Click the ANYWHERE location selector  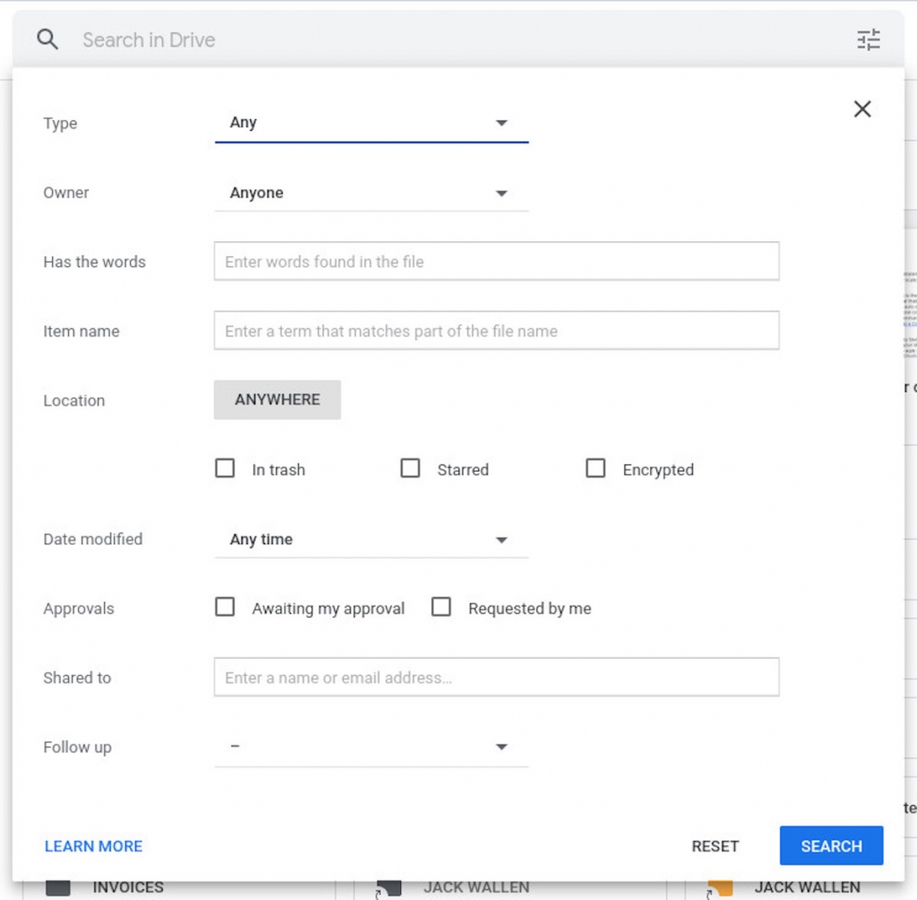click(x=277, y=399)
